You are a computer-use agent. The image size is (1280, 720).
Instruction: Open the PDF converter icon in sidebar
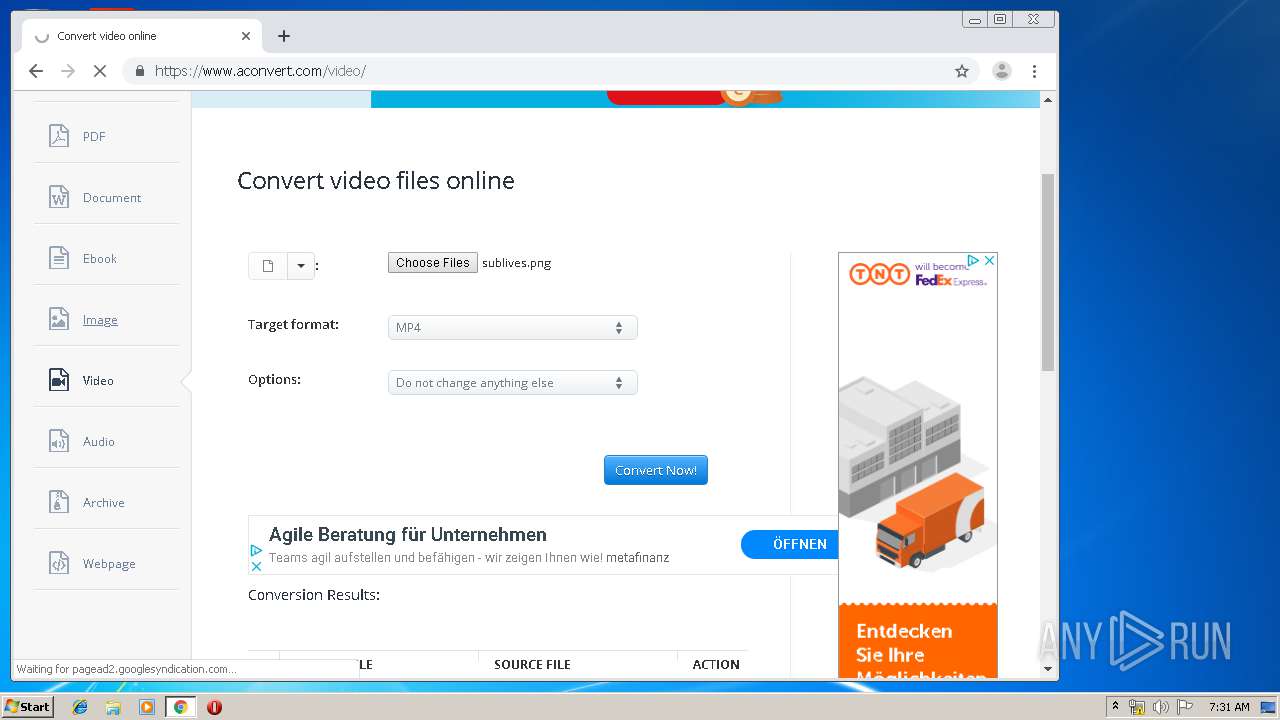(59, 136)
